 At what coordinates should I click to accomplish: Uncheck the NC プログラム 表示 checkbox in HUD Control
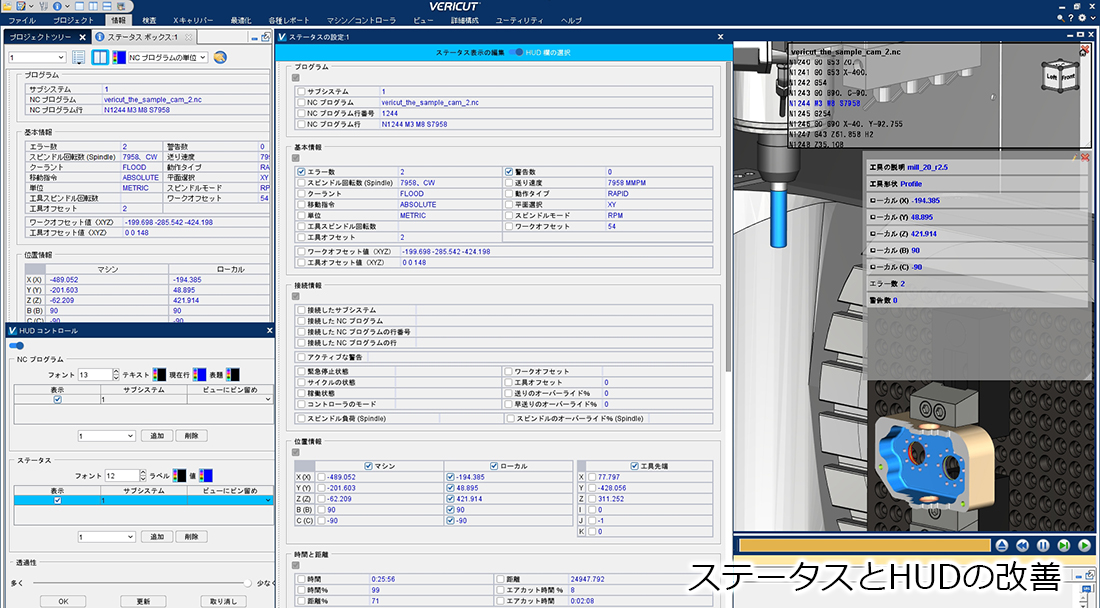[x=58, y=400]
